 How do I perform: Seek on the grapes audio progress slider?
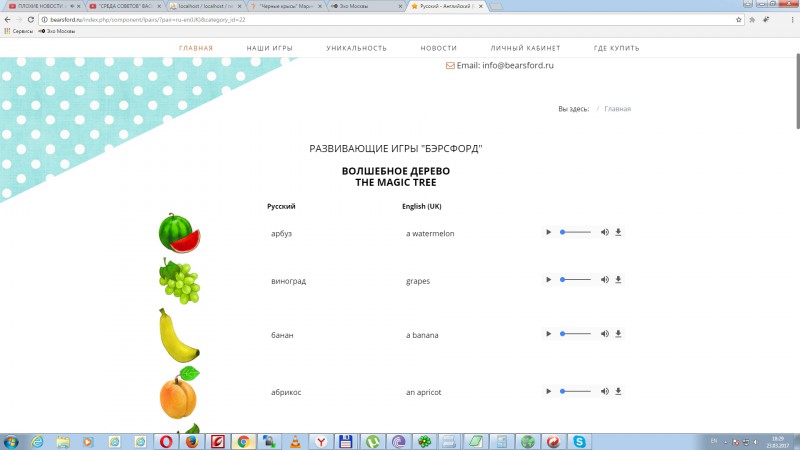[x=576, y=280]
